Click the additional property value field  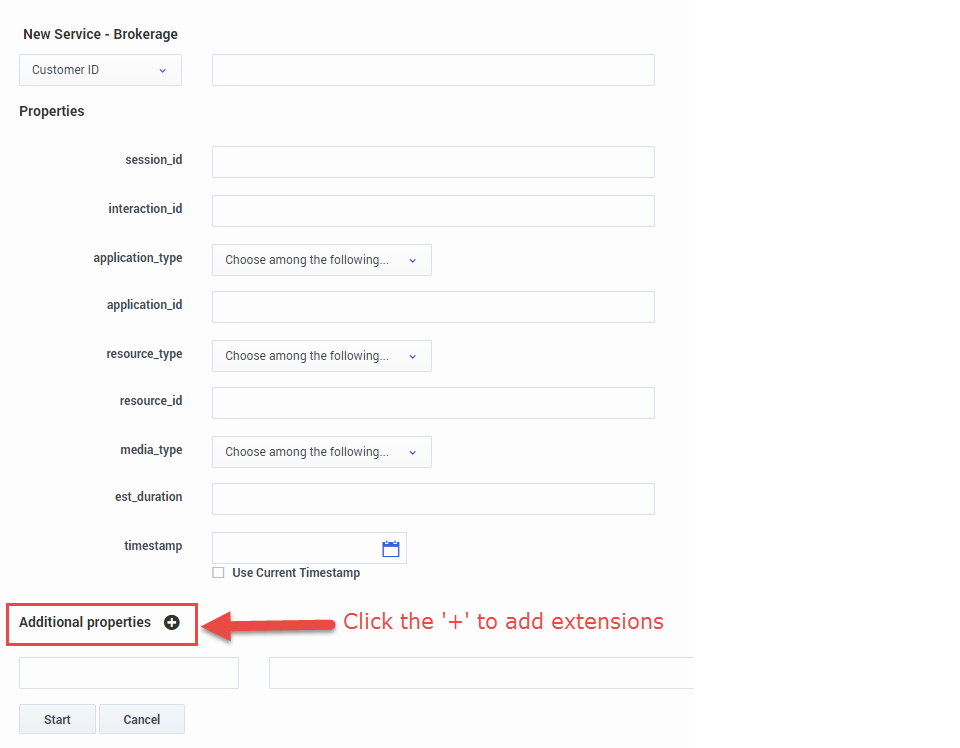click(482, 673)
